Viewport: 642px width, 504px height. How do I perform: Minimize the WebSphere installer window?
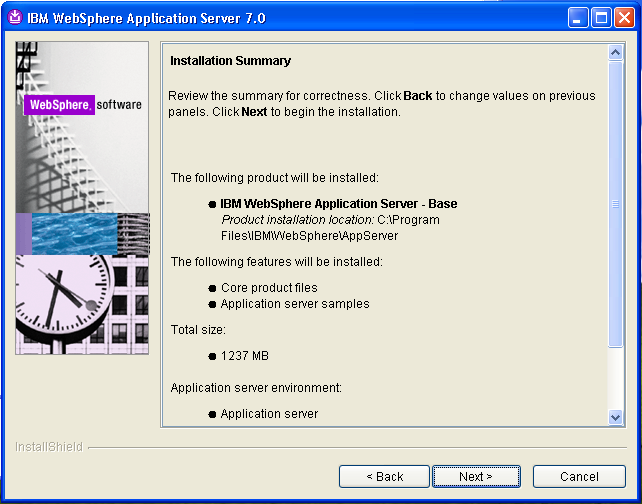click(577, 18)
